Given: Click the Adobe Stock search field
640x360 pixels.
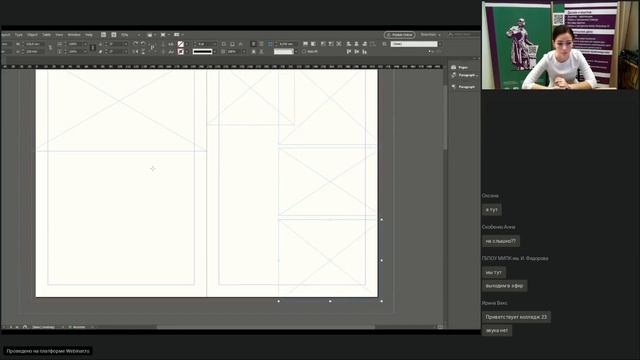Looking at the screenshot, I should [x=464, y=35].
